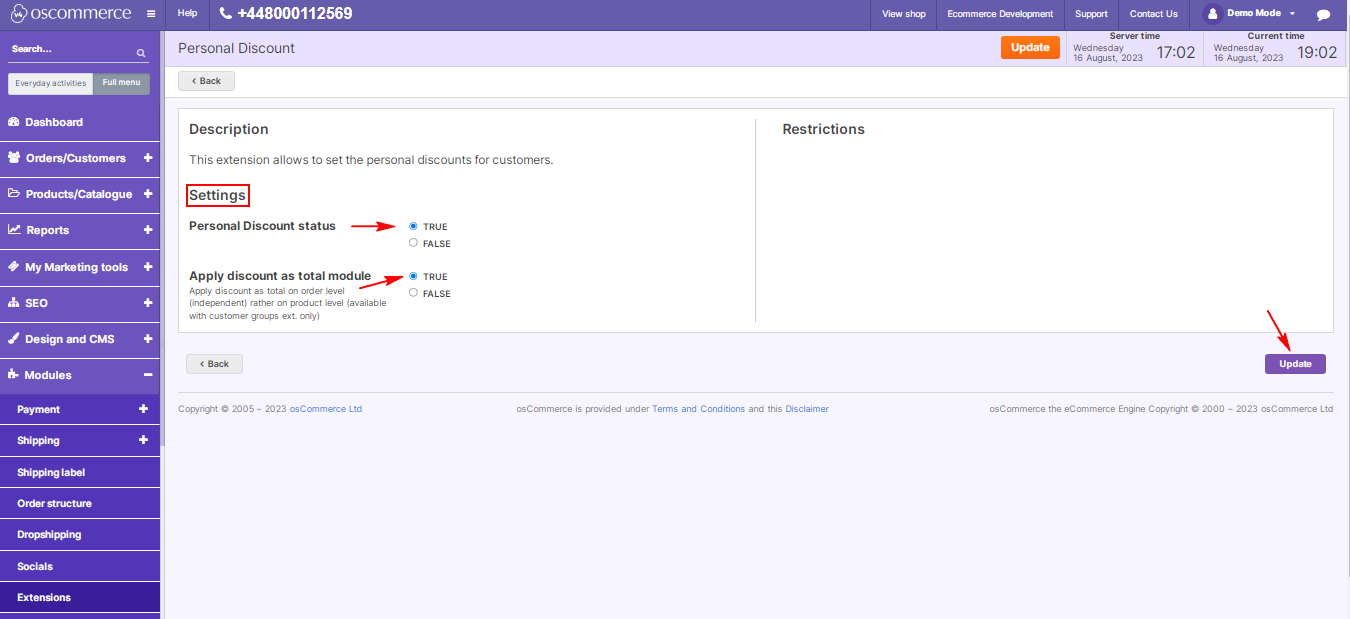Open Ecommerce Development link
This screenshot has width=1350, height=619.
pyautogui.click(x=1000, y=14)
